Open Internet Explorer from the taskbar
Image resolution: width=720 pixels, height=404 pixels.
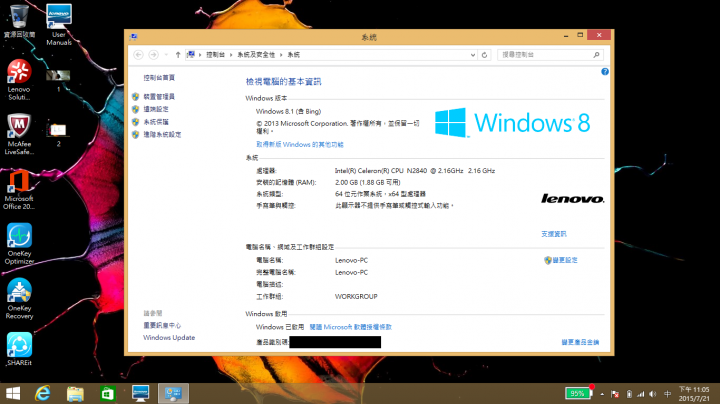click(x=43, y=393)
